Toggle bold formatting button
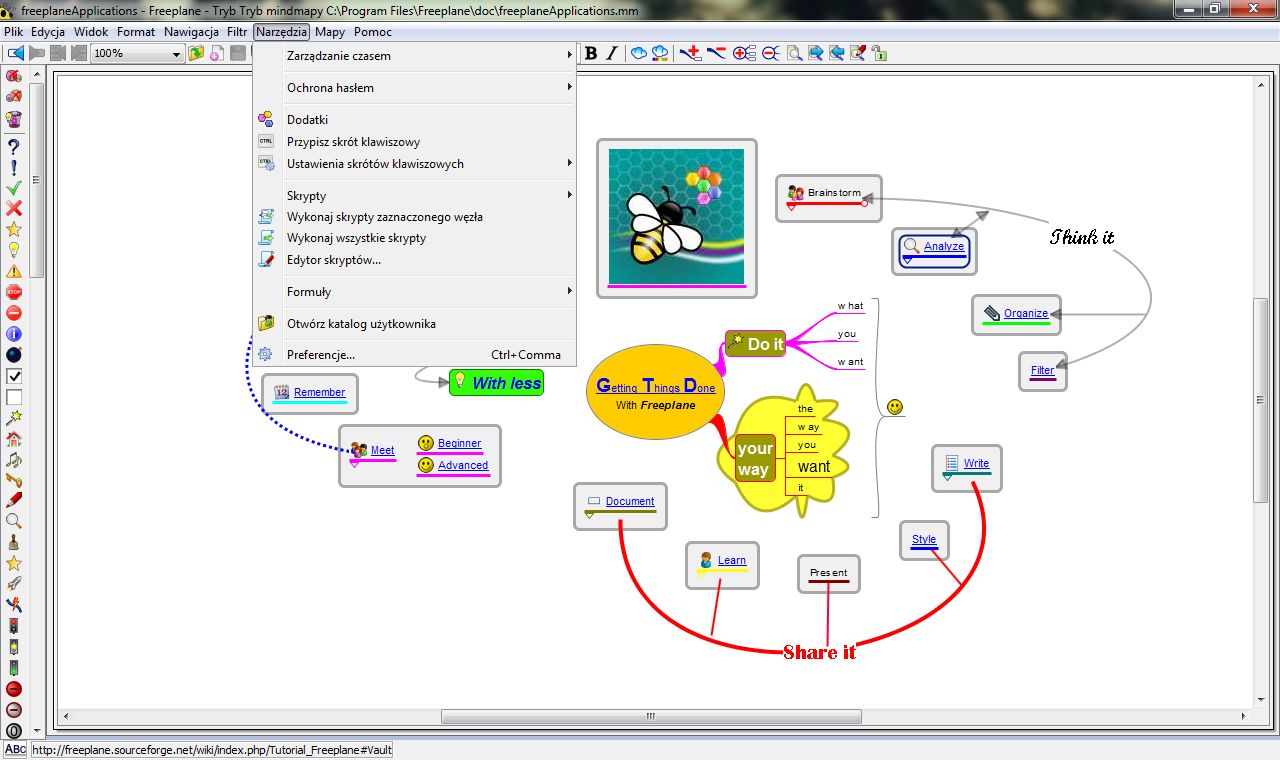The width and height of the screenshot is (1280, 760). coord(591,53)
